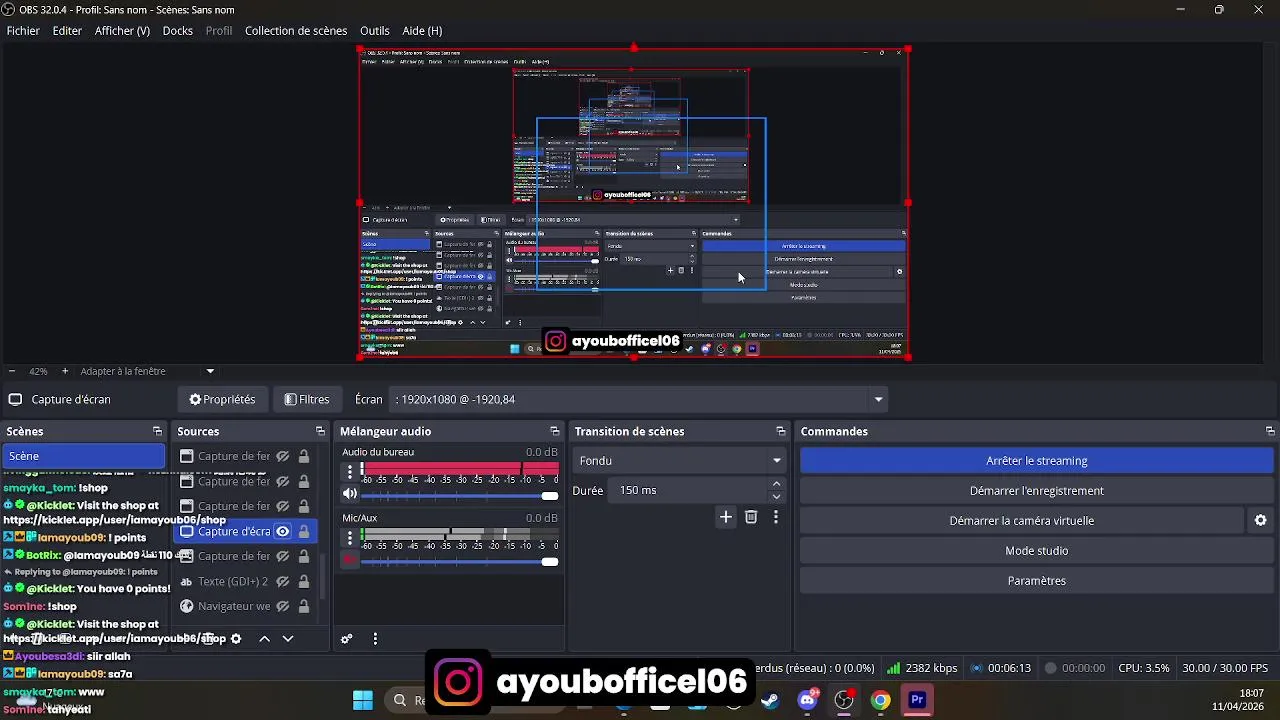
Task: Open transition properties three-dot icon
Action: pyautogui.click(x=775, y=517)
